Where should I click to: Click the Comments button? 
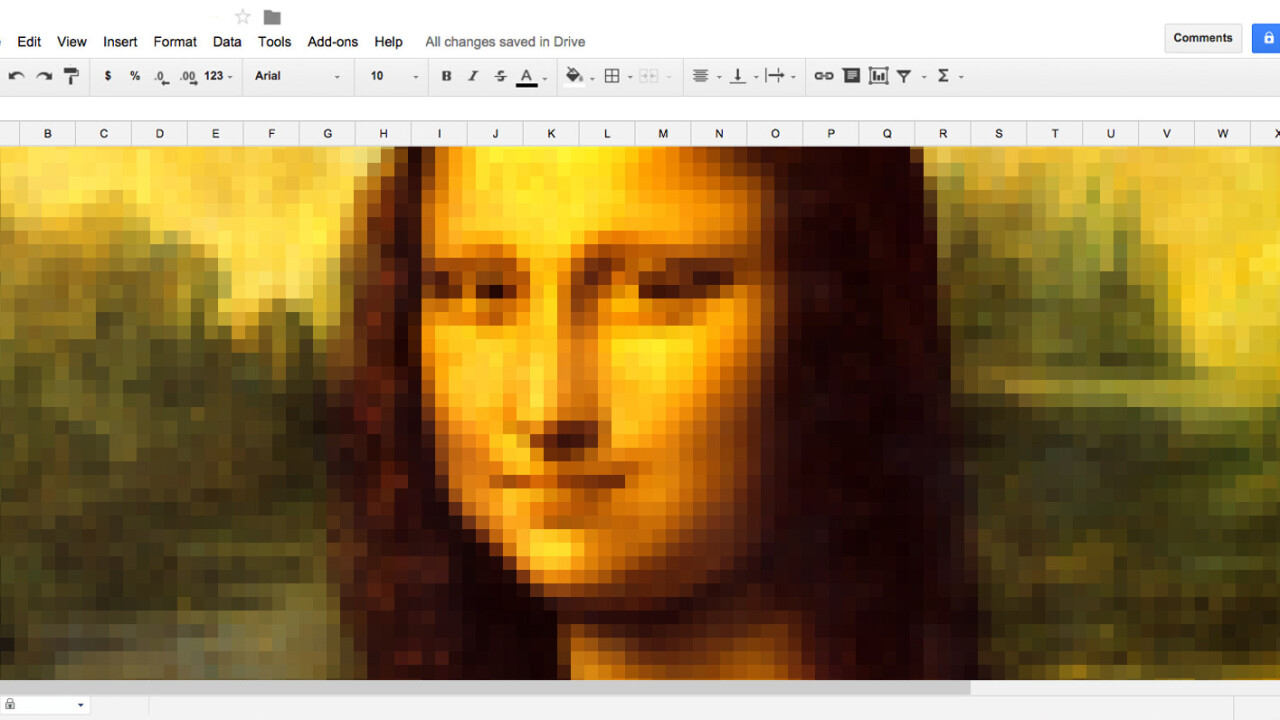pos(1202,38)
